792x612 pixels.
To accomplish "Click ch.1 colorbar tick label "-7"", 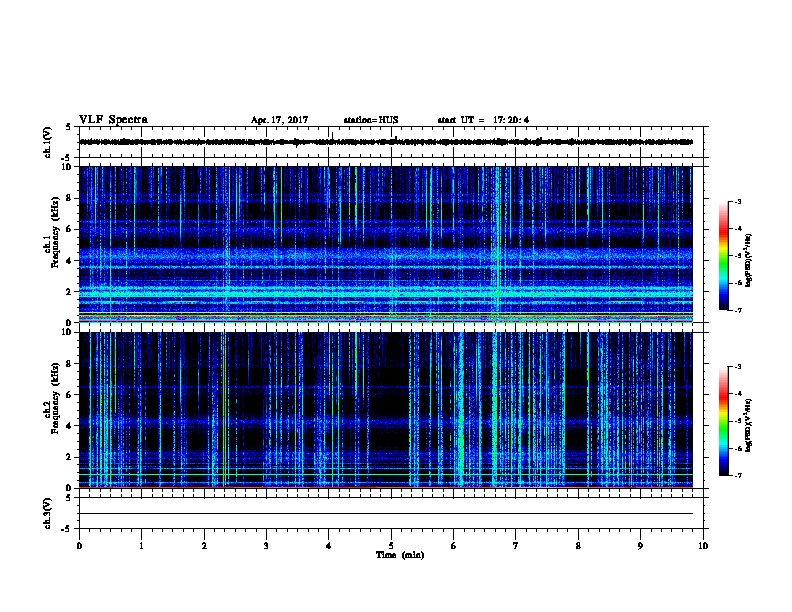I will [x=737, y=310].
